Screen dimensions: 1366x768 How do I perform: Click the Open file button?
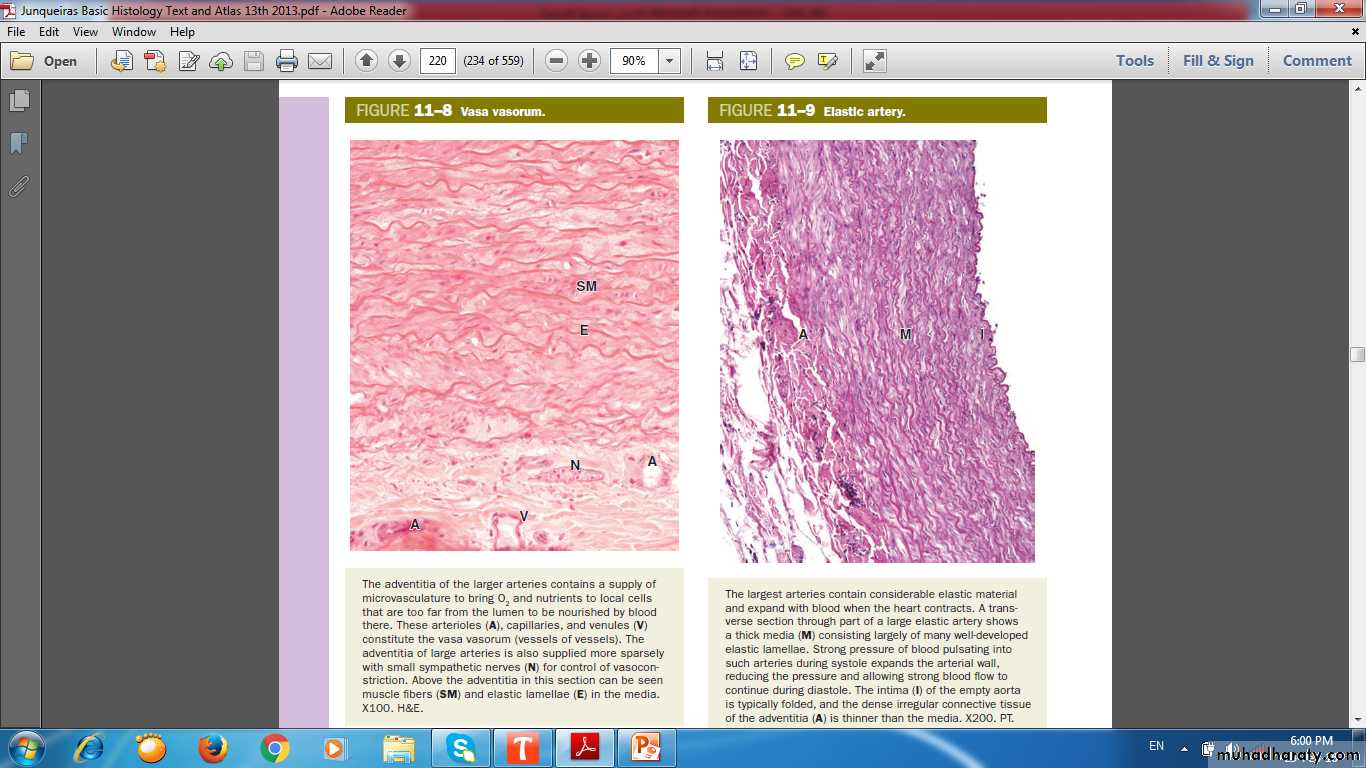[x=45, y=61]
